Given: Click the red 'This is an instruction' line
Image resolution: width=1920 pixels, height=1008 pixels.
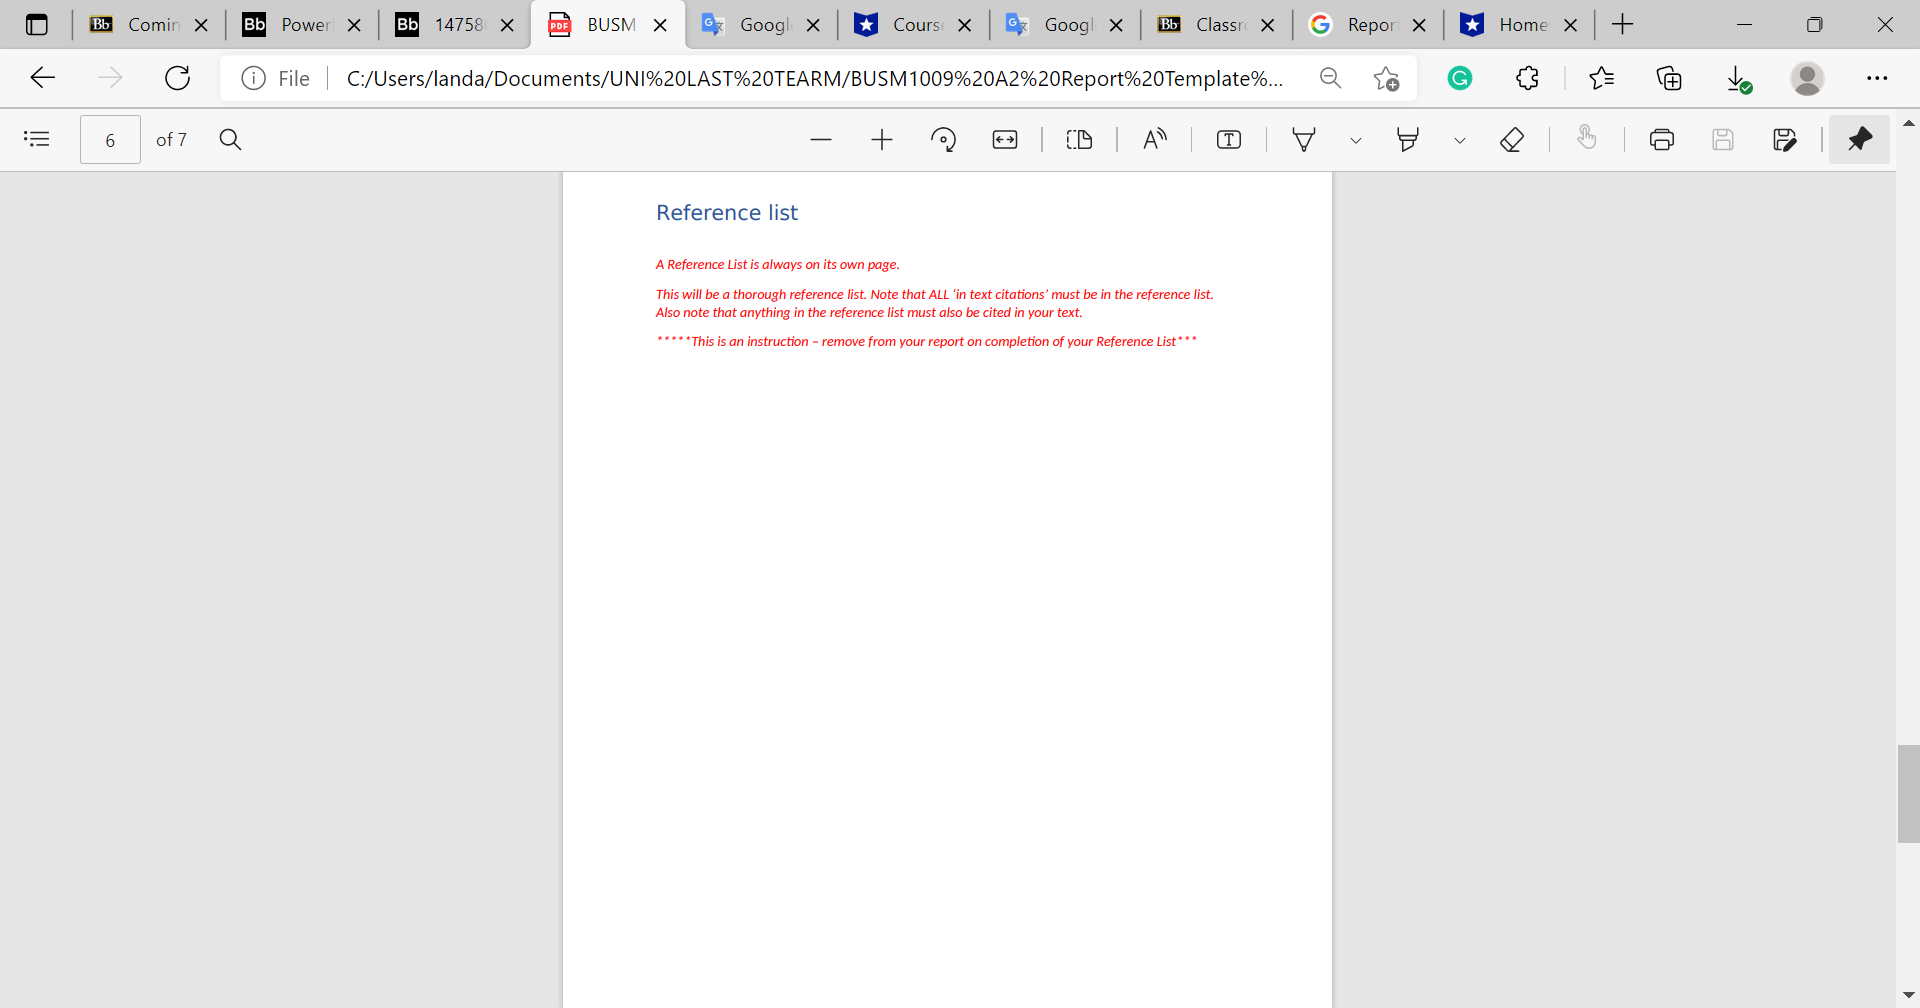Looking at the screenshot, I should (x=927, y=342).
